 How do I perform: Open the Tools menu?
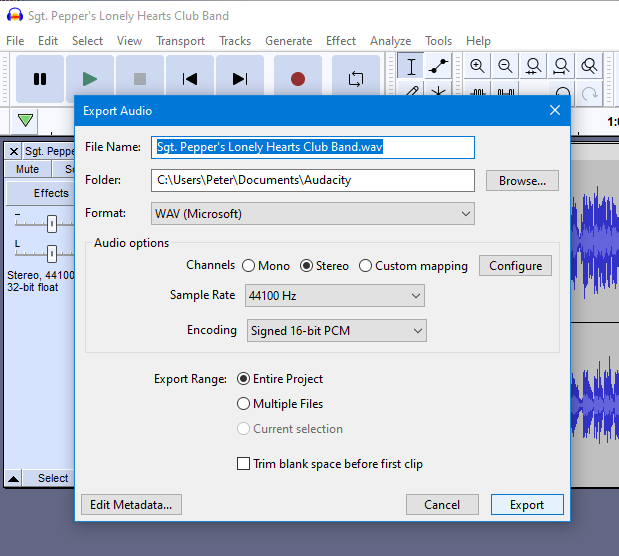coord(438,41)
